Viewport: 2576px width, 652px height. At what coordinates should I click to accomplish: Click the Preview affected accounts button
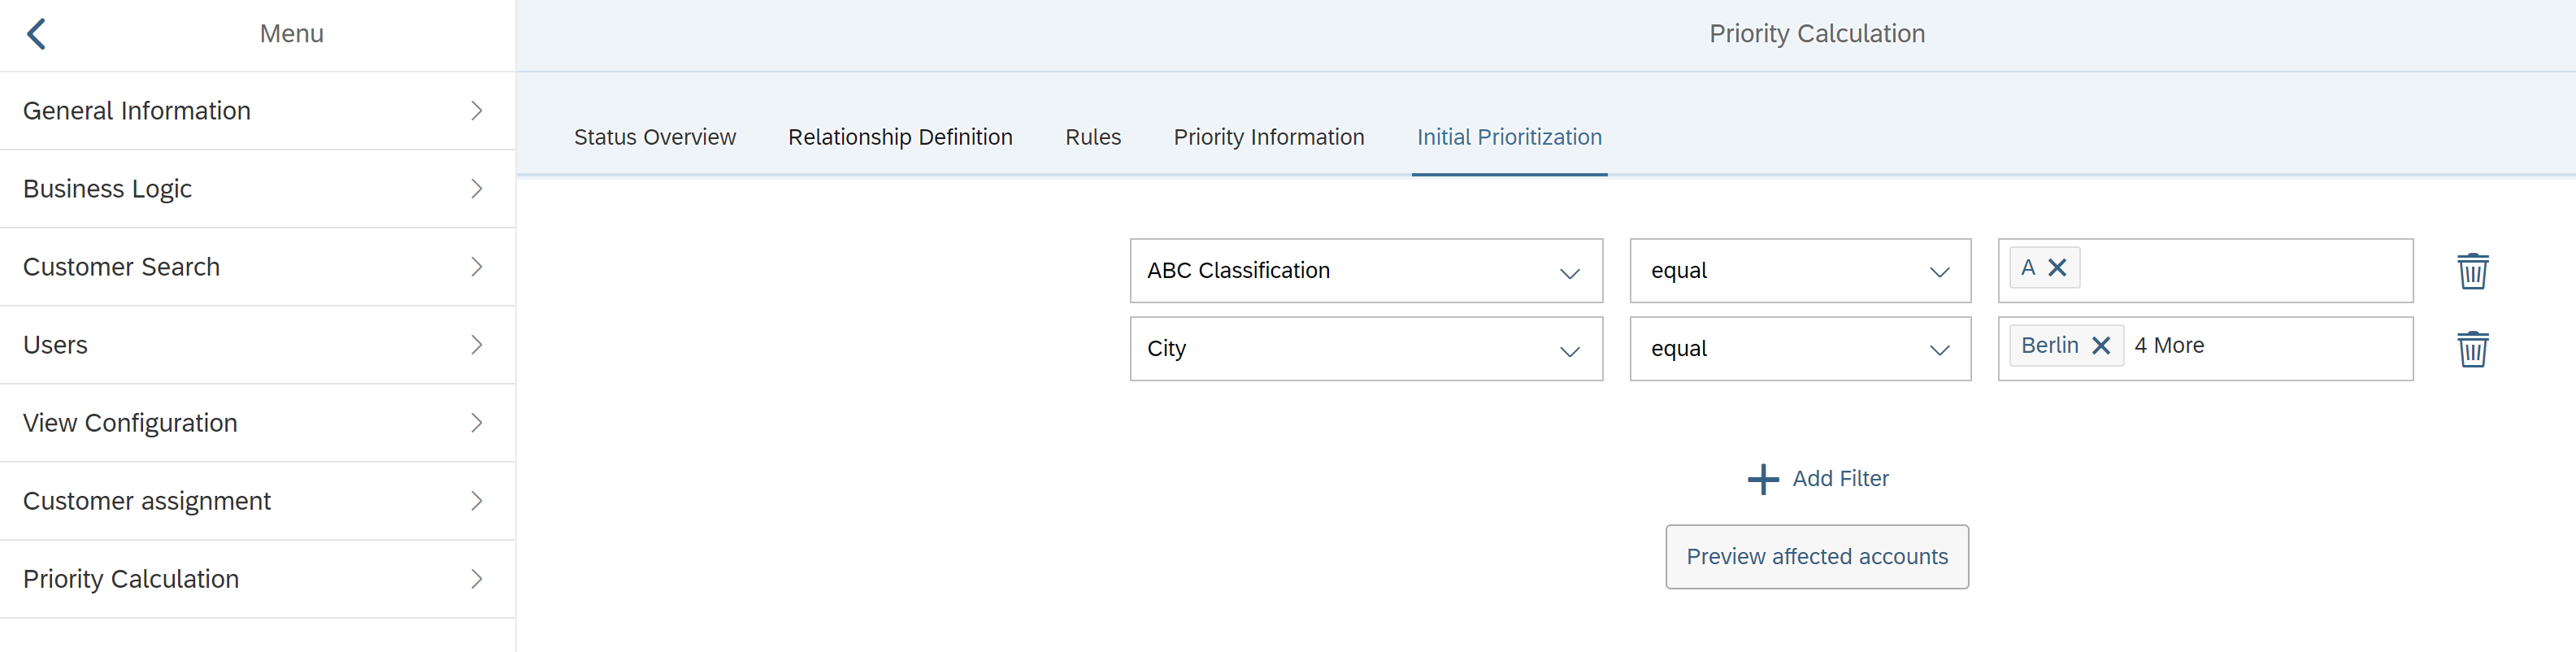point(1817,556)
